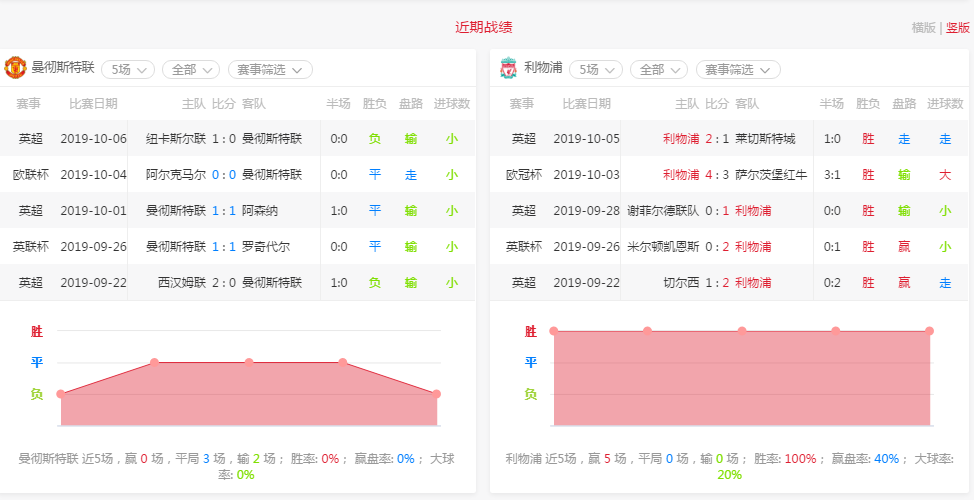974x500 pixels.
Task: Click 阿森纳 in Manchester United's table
Action: (x=260, y=211)
